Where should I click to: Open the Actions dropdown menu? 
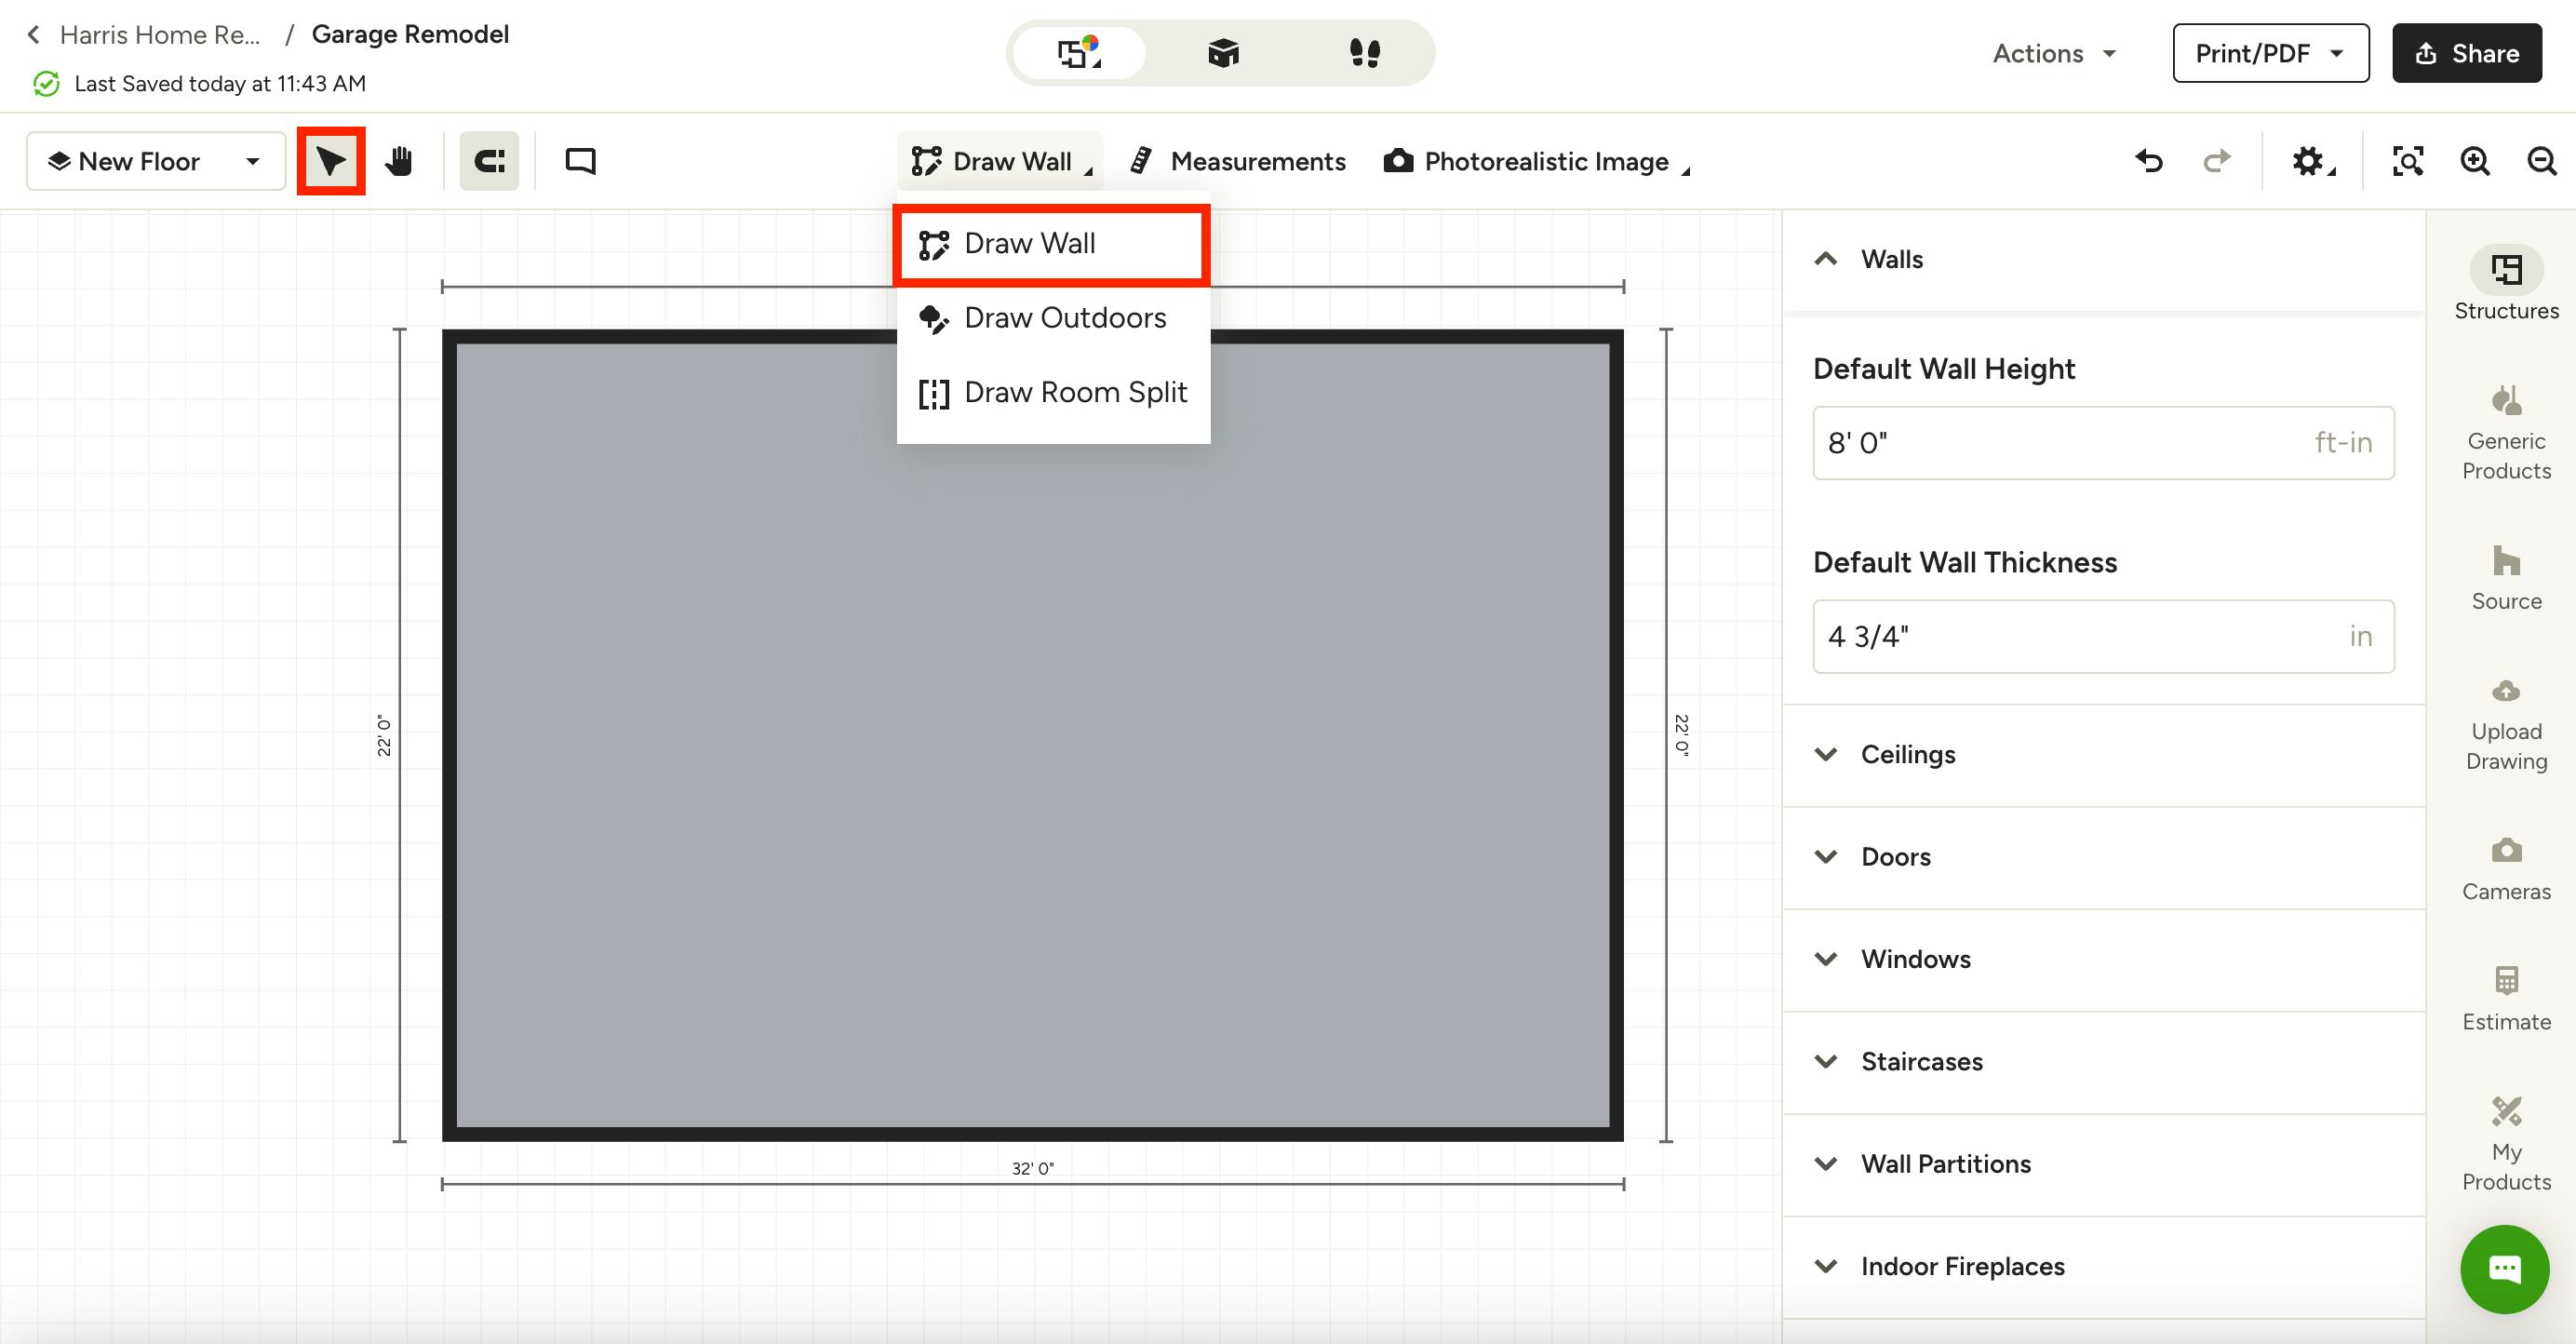pyautogui.click(x=2054, y=53)
